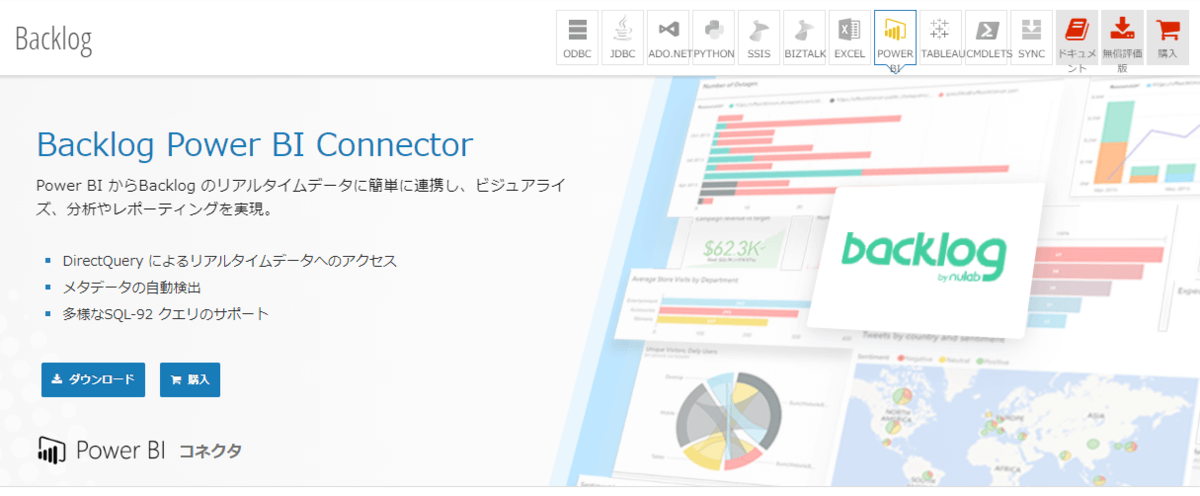Choose the ADO.NET provider icon
1200x496 pixels.
click(668, 37)
